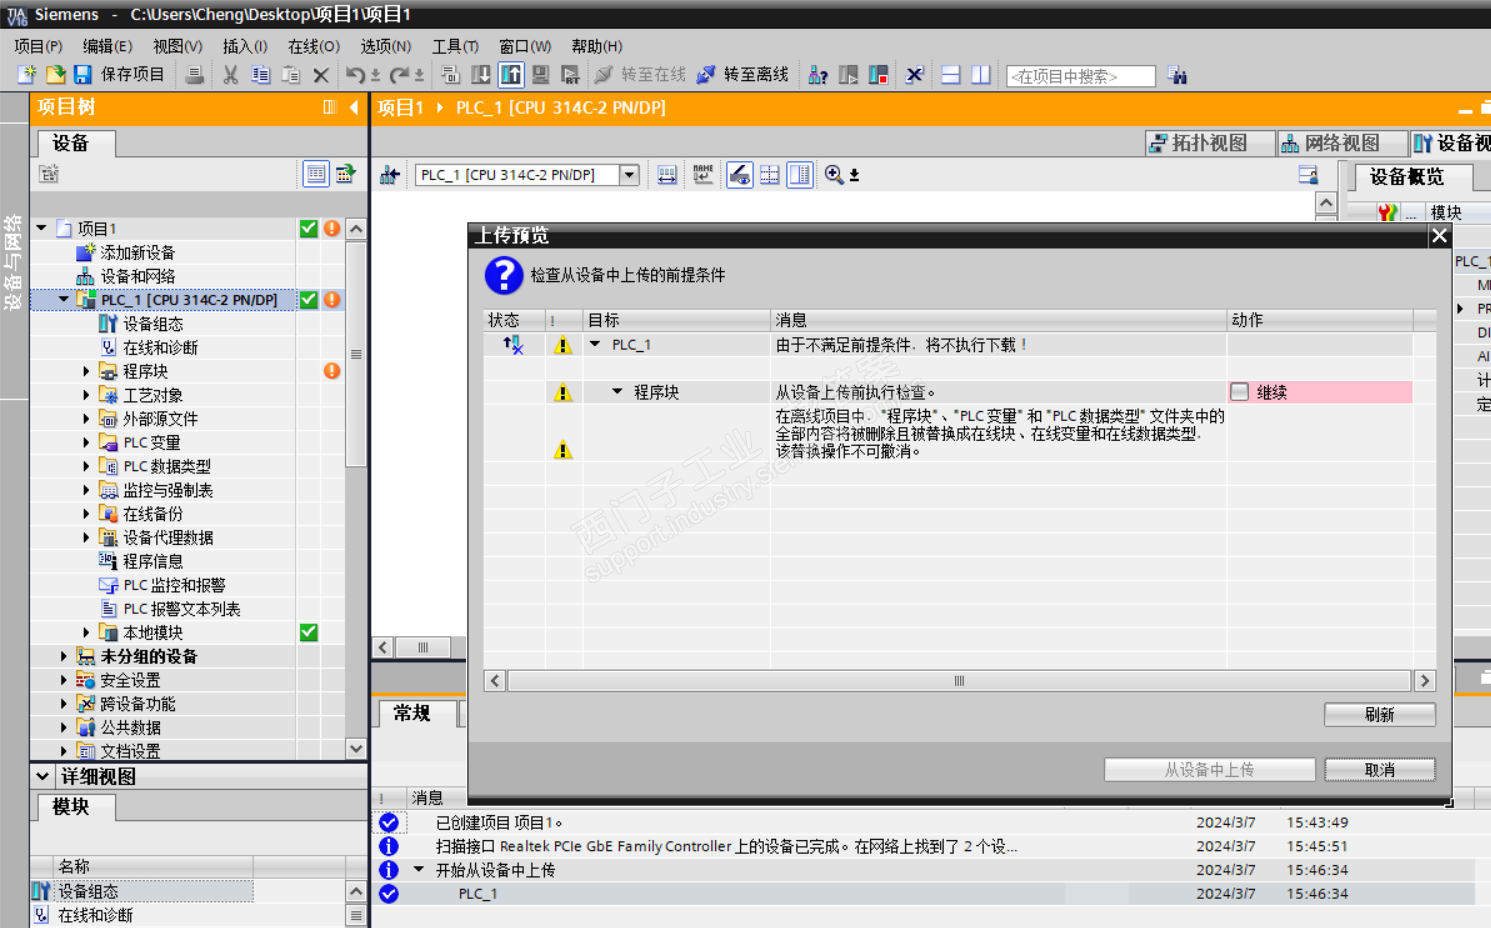Select 添加新设备 in project tree
The width and height of the screenshot is (1491, 928).
click(x=137, y=252)
